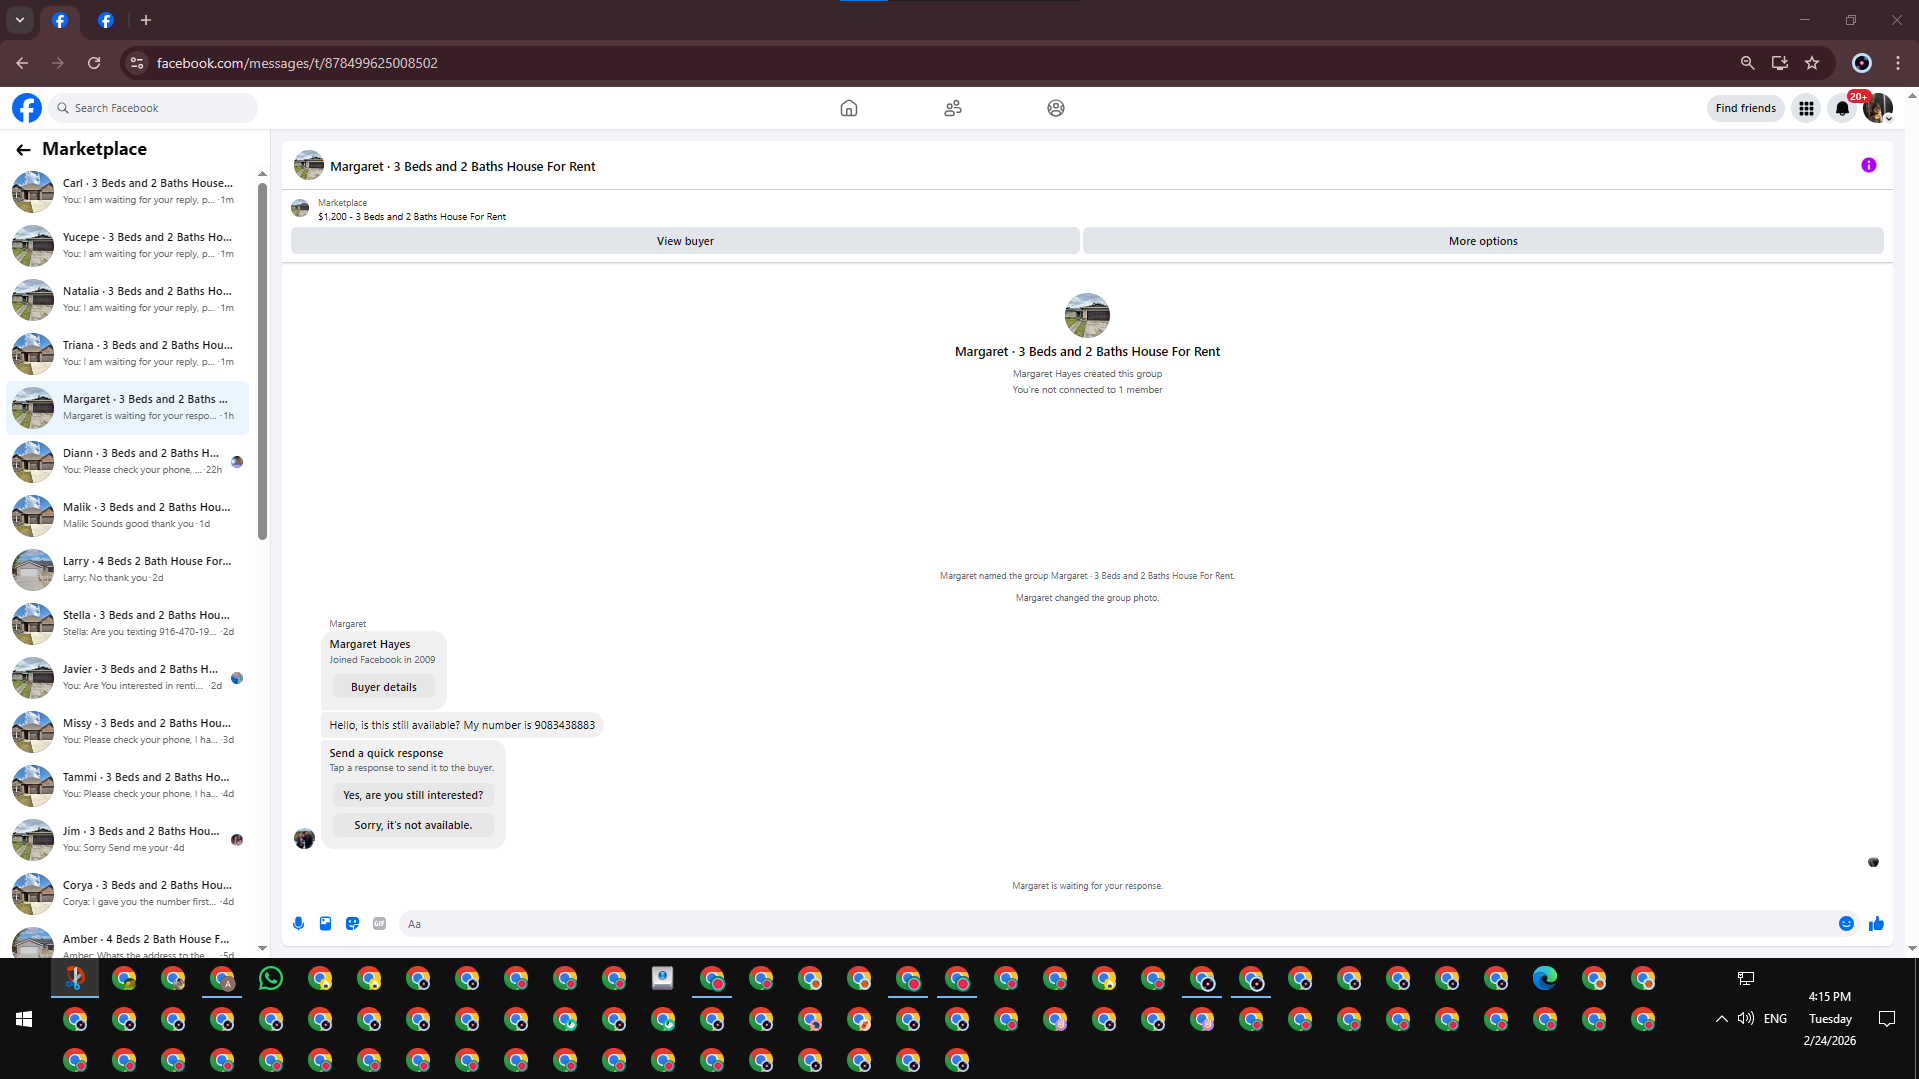
Task: Open Carl conversation in the list
Action: click(127, 191)
